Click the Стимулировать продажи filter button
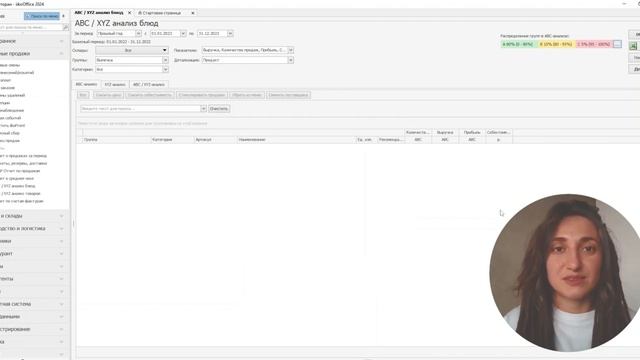This screenshot has height=360, width=640. pyautogui.click(x=202, y=95)
